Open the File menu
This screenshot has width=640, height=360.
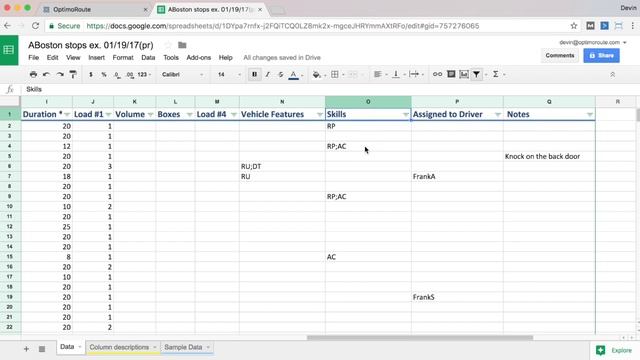pyautogui.click(x=33, y=58)
